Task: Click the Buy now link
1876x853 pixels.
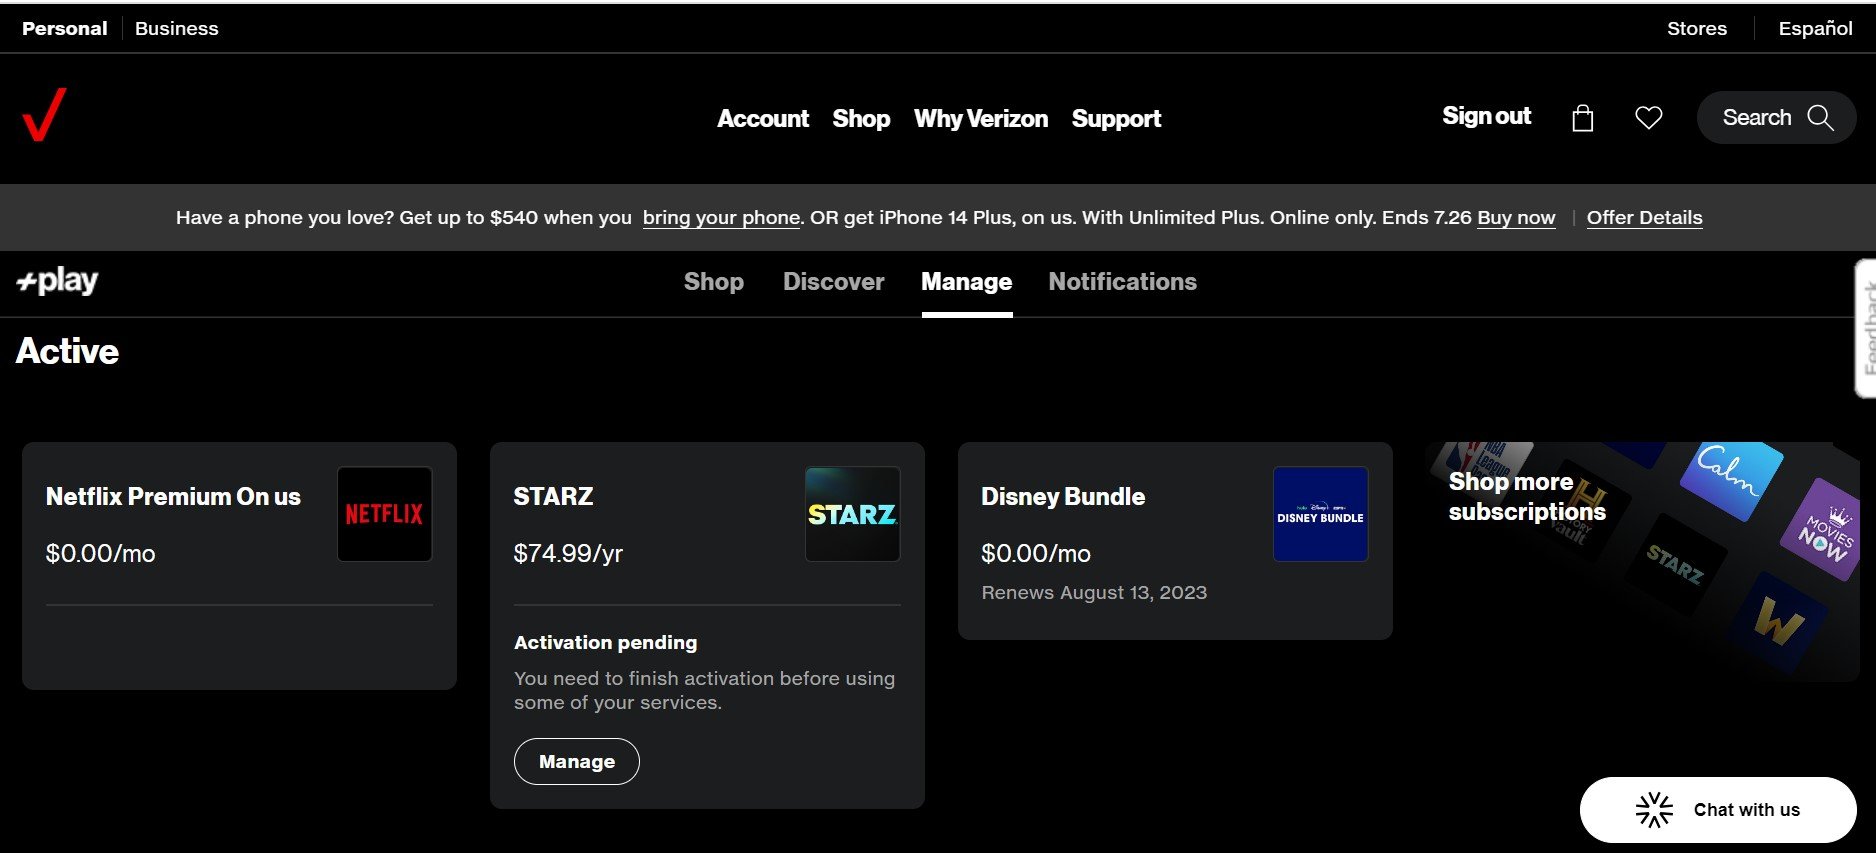Action: 1516,218
